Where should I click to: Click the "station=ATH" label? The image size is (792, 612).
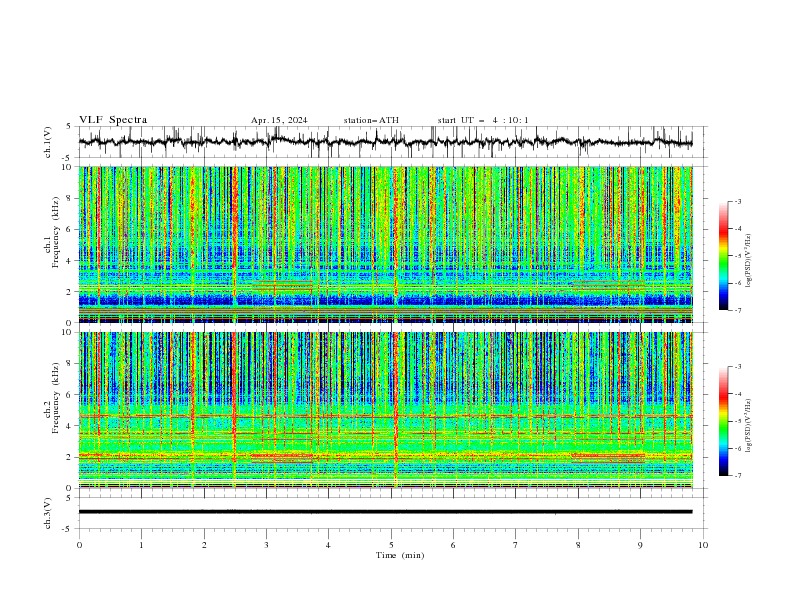(x=371, y=120)
